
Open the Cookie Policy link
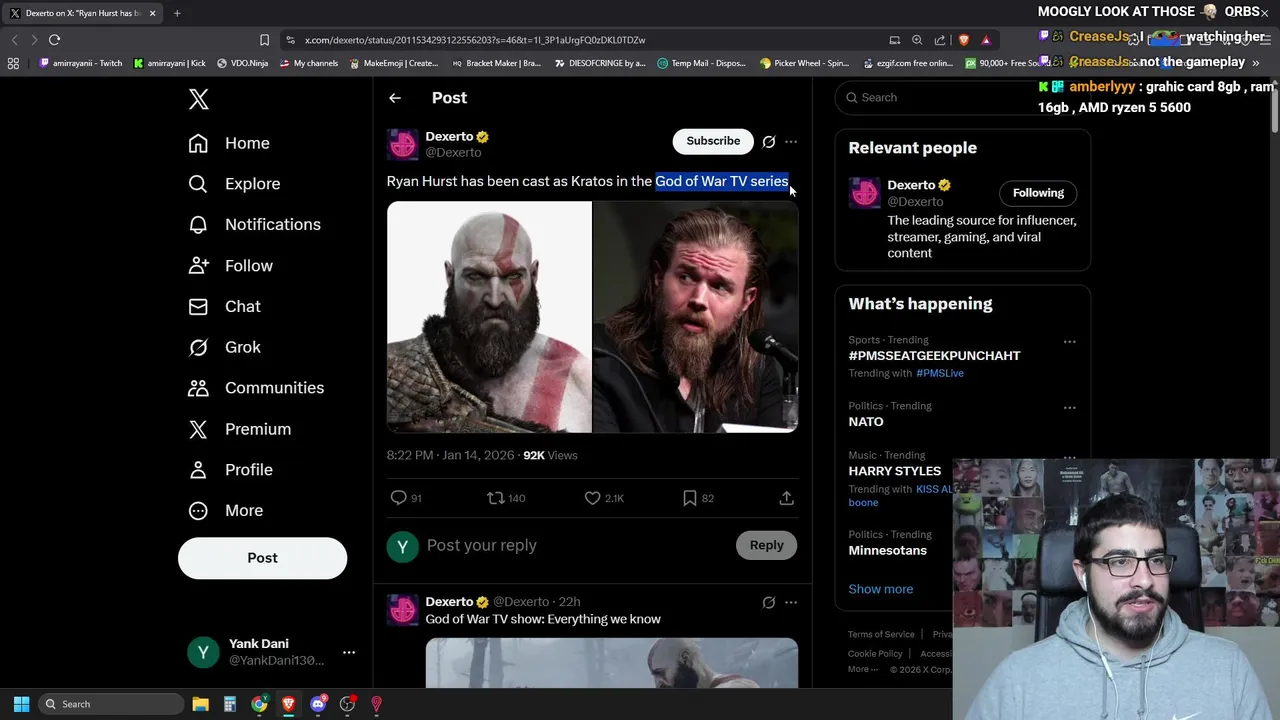point(875,653)
